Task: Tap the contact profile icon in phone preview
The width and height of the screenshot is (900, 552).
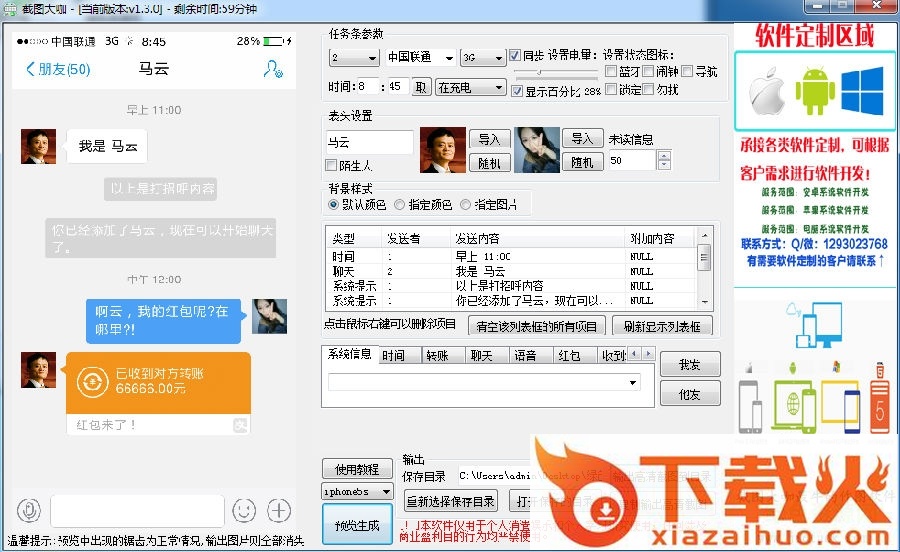Action: 273,69
